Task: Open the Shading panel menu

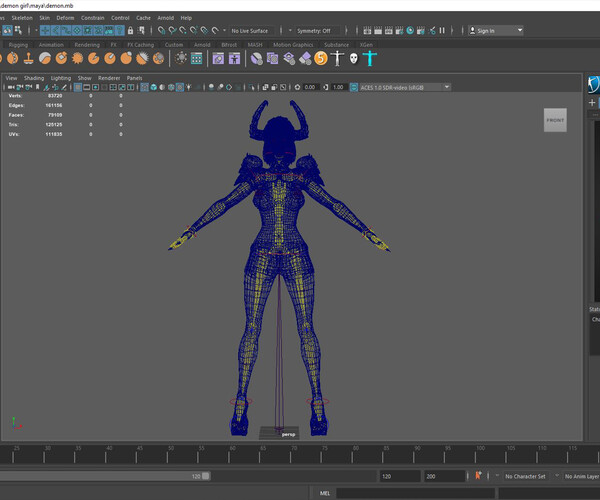Action: click(34, 78)
